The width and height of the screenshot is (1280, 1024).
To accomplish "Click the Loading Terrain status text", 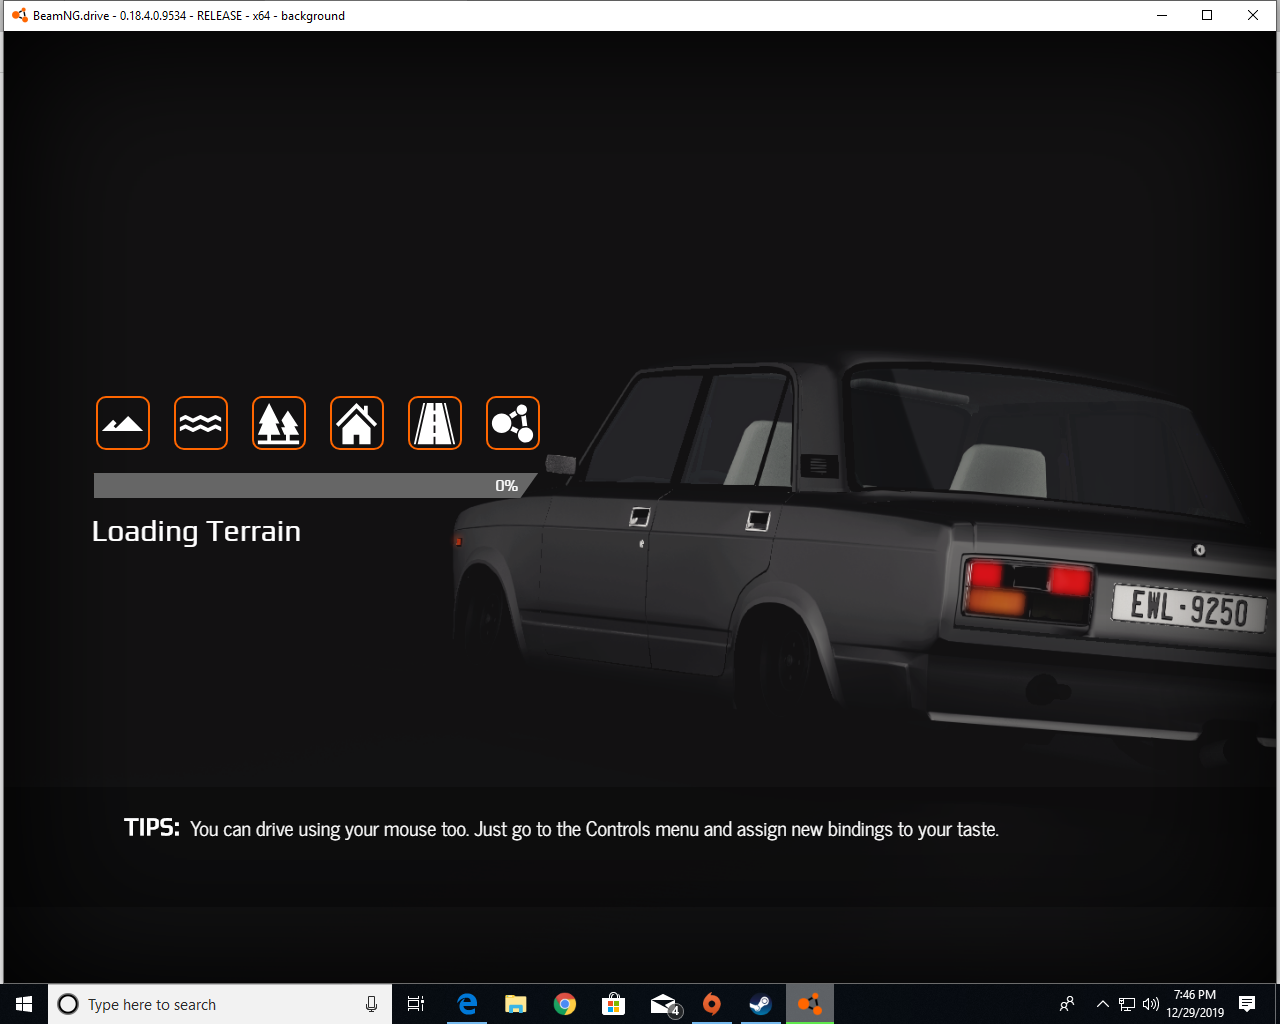I will point(196,532).
